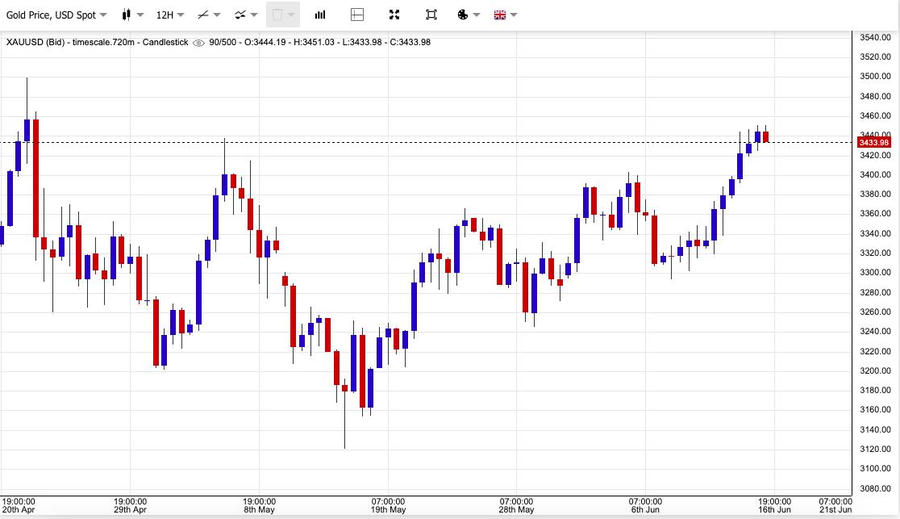Toggle the volume bars icon

pos(320,15)
